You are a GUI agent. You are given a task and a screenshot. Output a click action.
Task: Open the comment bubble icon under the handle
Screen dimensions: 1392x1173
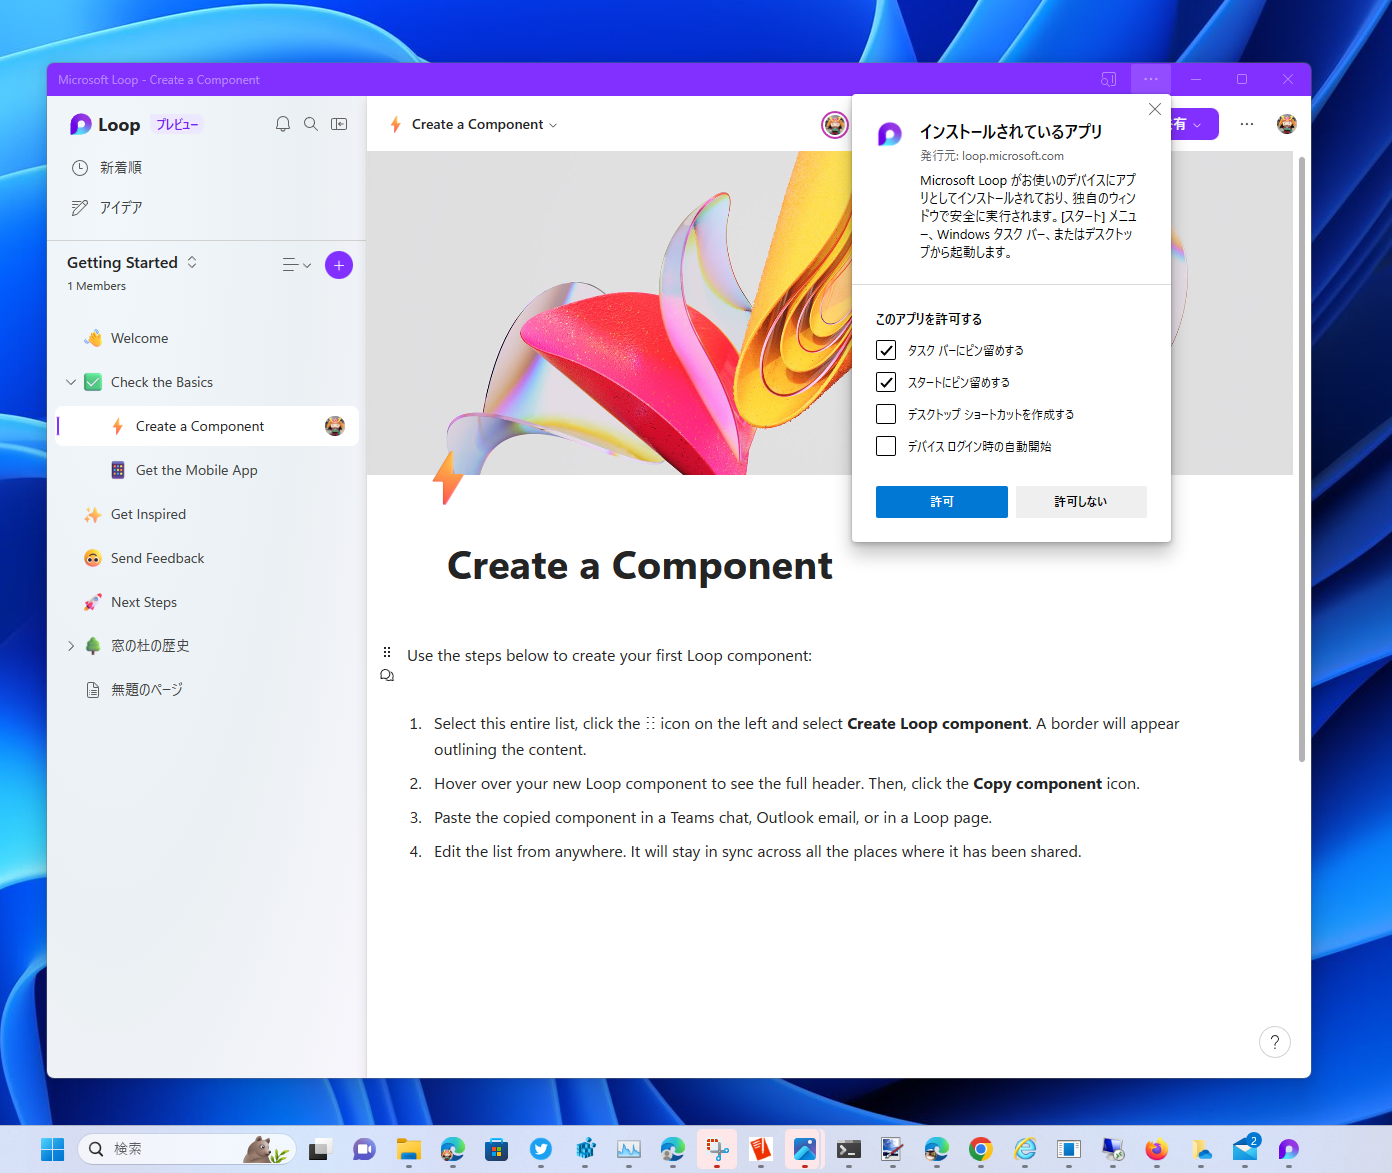click(x=387, y=675)
